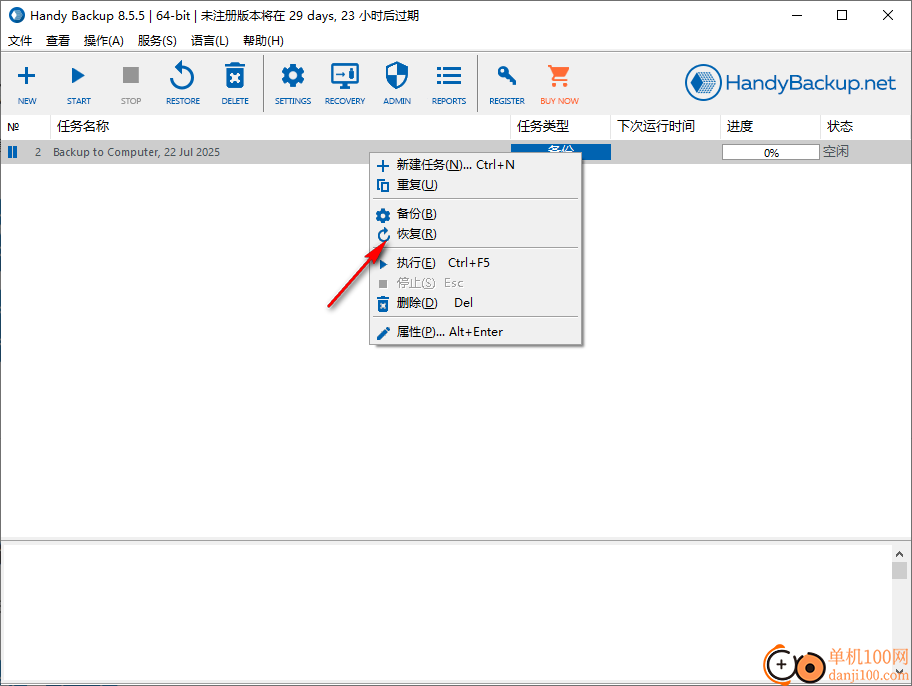Open REPORTS list toolbar icon
Image resolution: width=912 pixels, height=686 pixels.
coord(449,84)
